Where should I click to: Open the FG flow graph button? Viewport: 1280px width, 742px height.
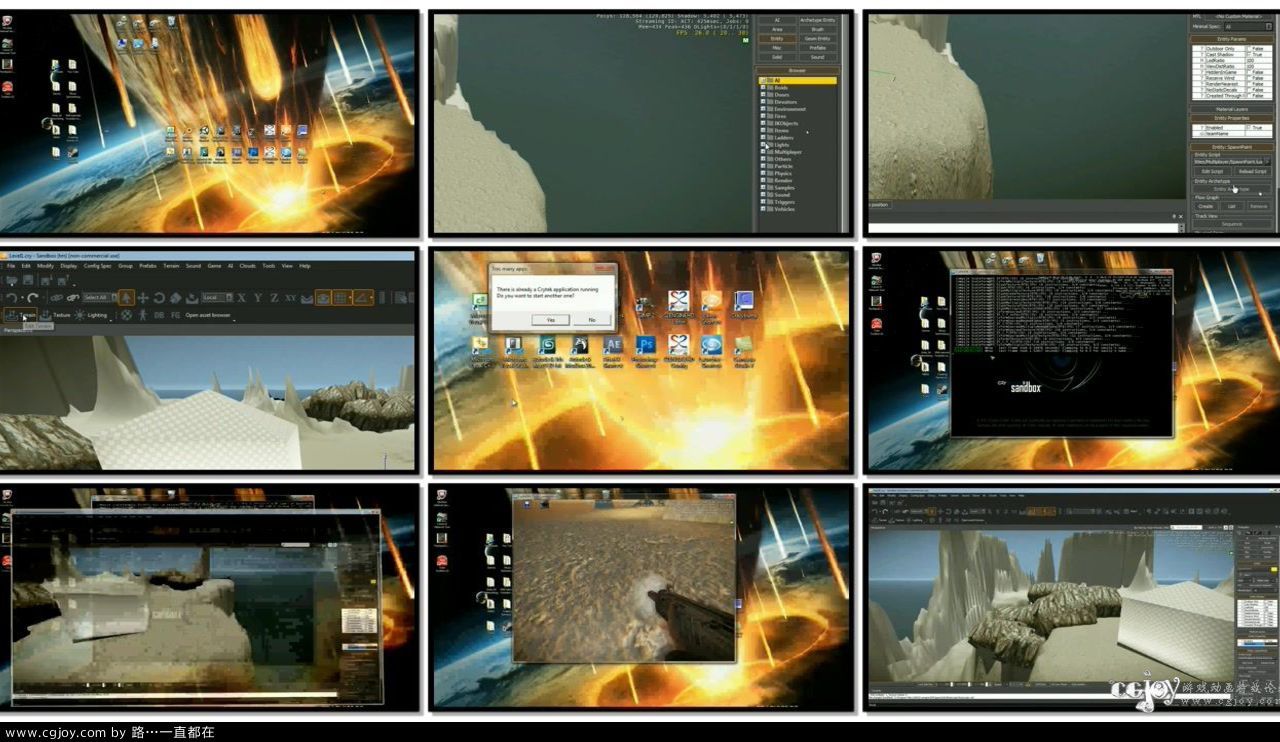[x=176, y=315]
